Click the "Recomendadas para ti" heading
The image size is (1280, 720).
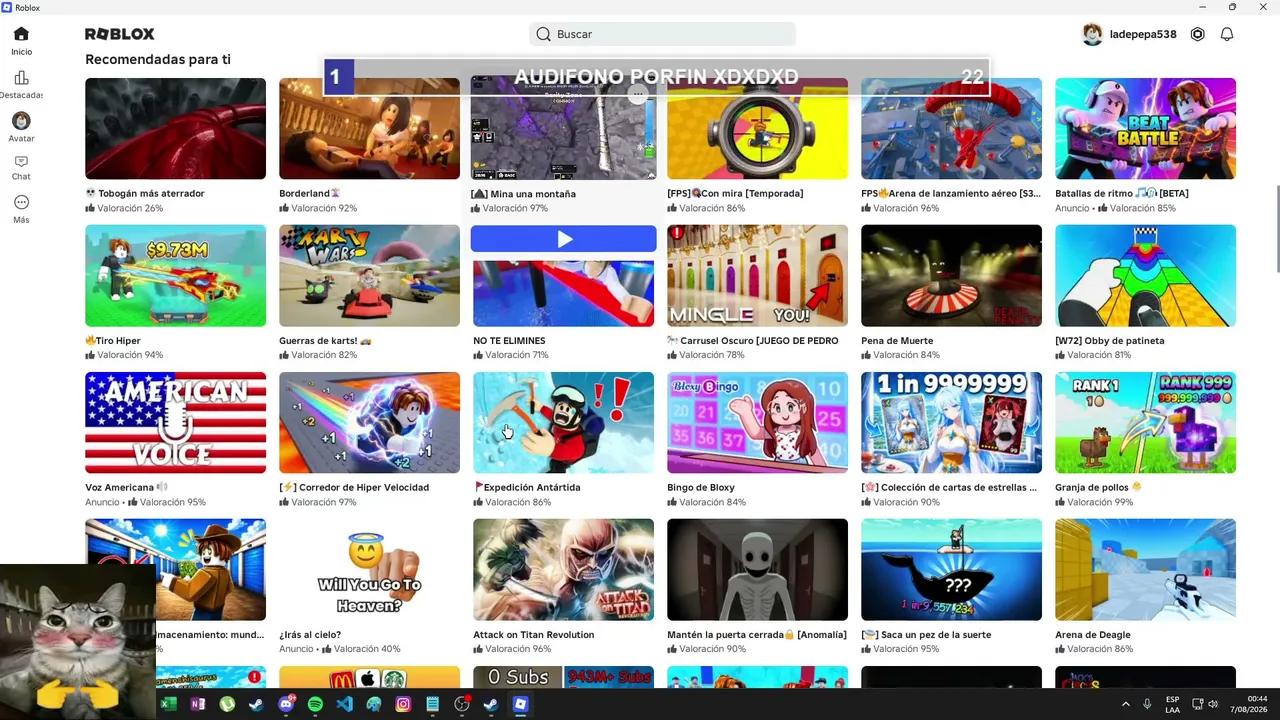[x=158, y=59]
